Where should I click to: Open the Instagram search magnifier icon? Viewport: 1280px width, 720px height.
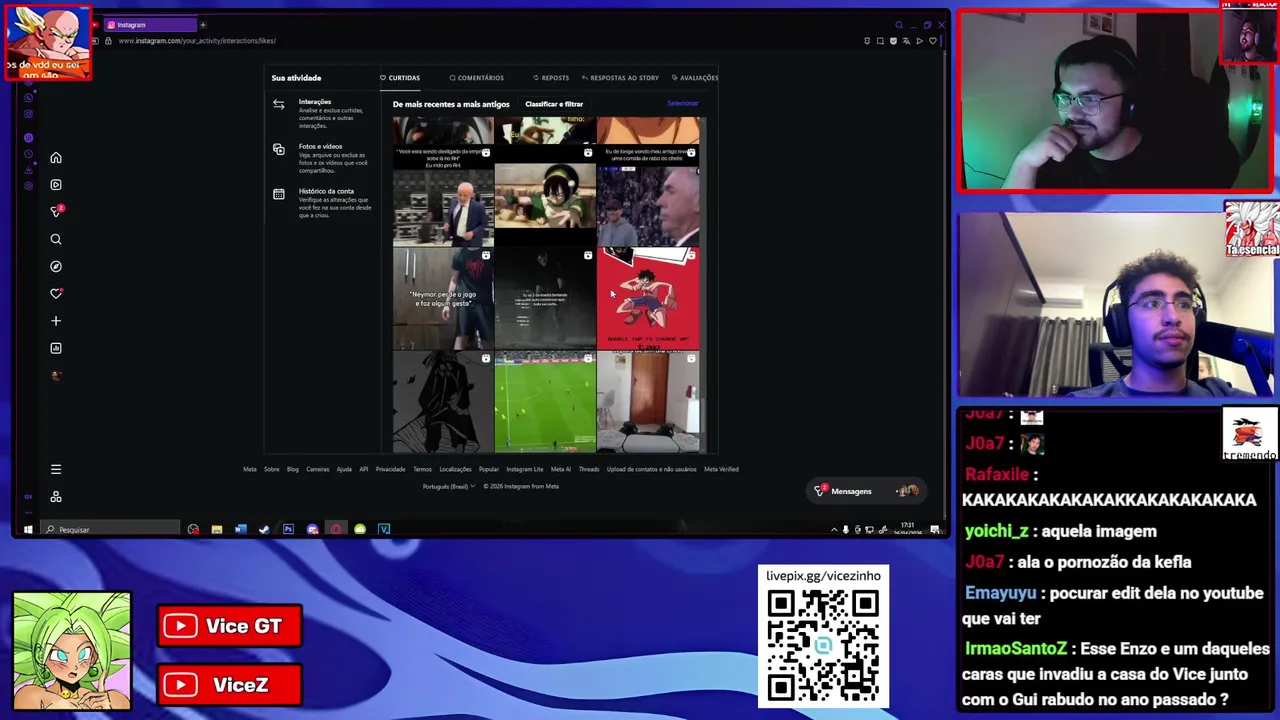point(56,239)
